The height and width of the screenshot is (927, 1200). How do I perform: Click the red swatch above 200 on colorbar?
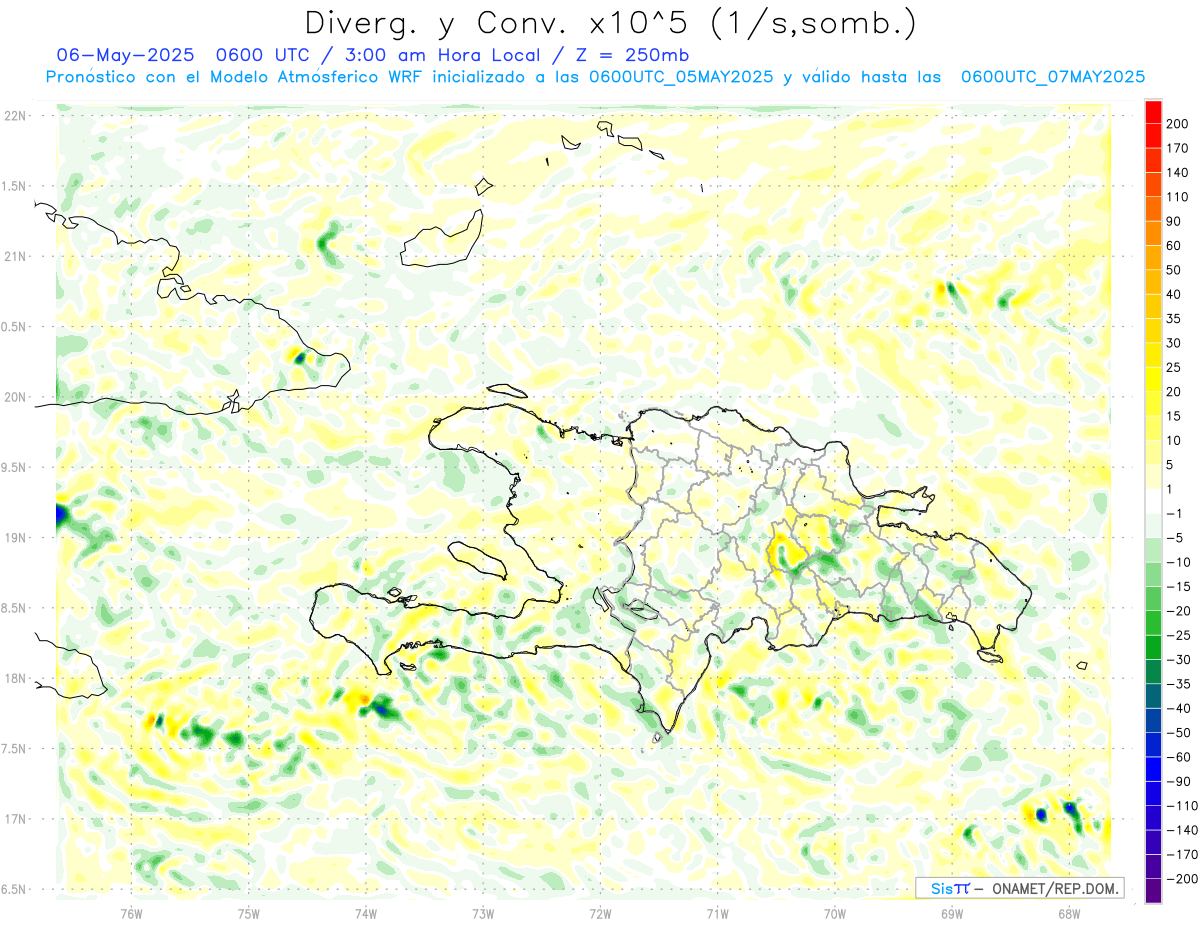(1153, 112)
